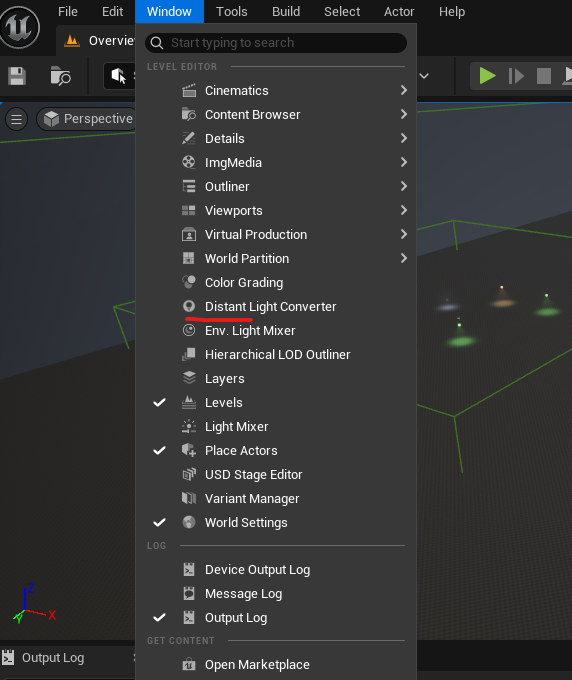Open the Select menu
The width and height of the screenshot is (572, 680).
[x=342, y=11]
